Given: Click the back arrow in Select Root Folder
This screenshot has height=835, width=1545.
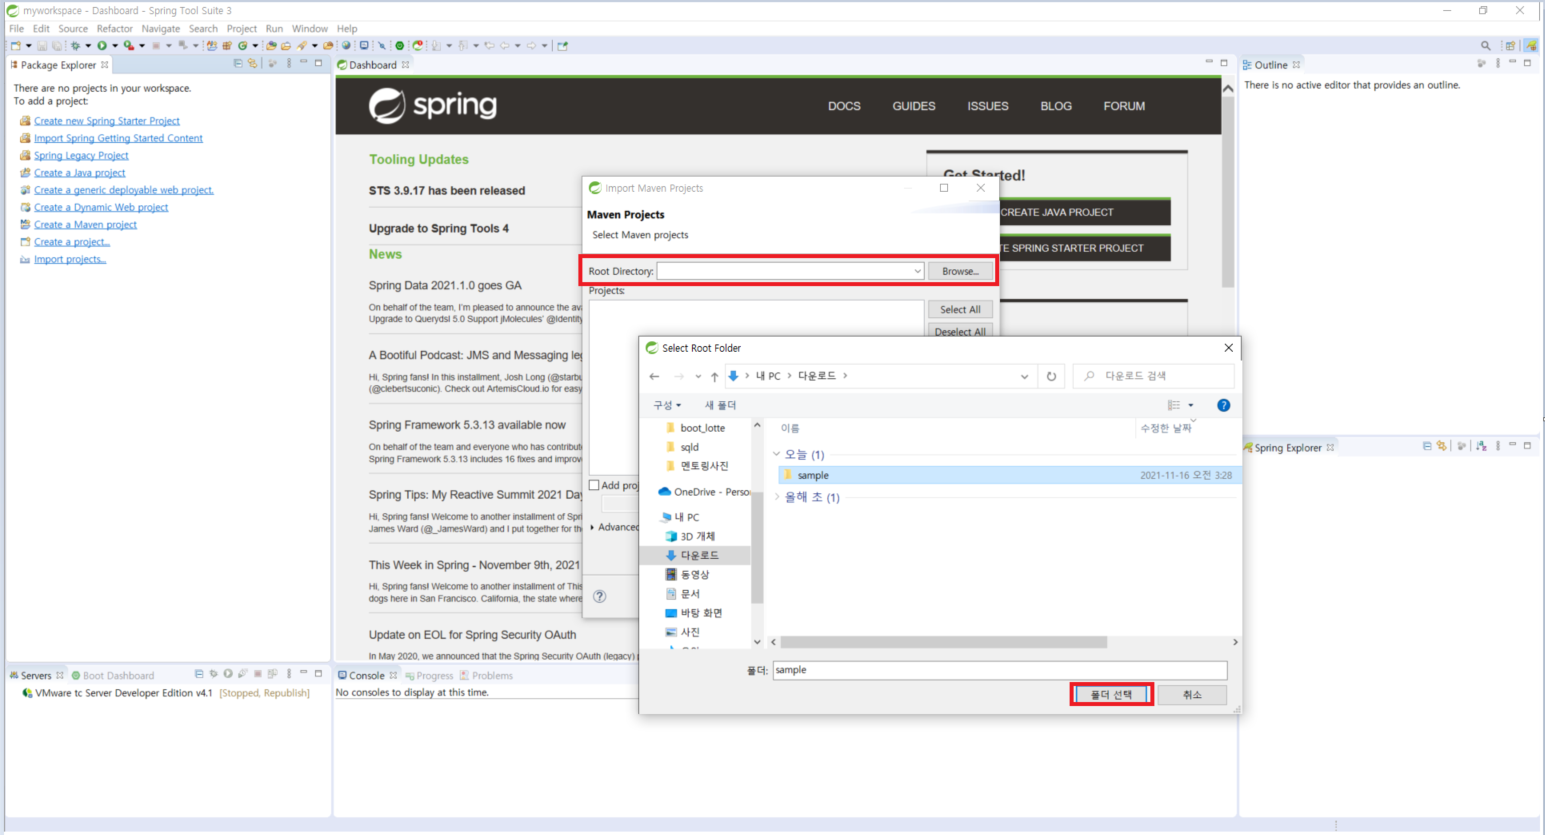Looking at the screenshot, I should click(x=654, y=376).
